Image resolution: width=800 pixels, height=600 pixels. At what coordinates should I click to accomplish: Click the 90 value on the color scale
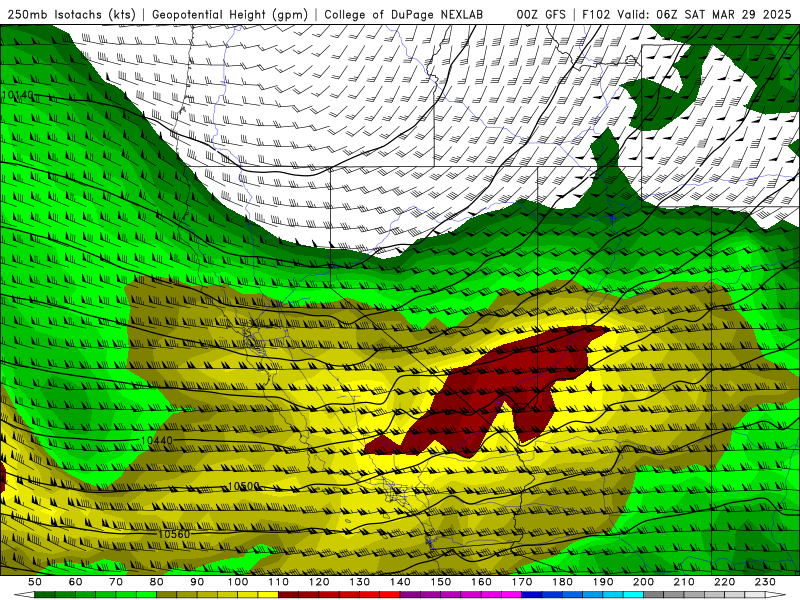click(197, 582)
